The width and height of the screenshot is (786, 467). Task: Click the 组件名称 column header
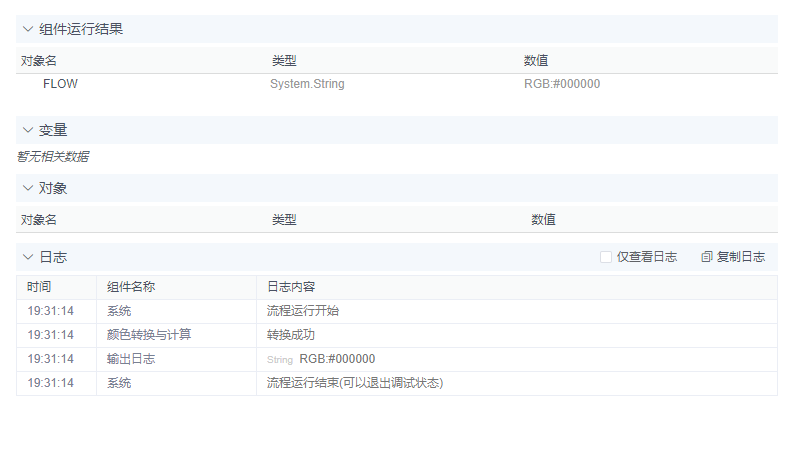coord(131,287)
